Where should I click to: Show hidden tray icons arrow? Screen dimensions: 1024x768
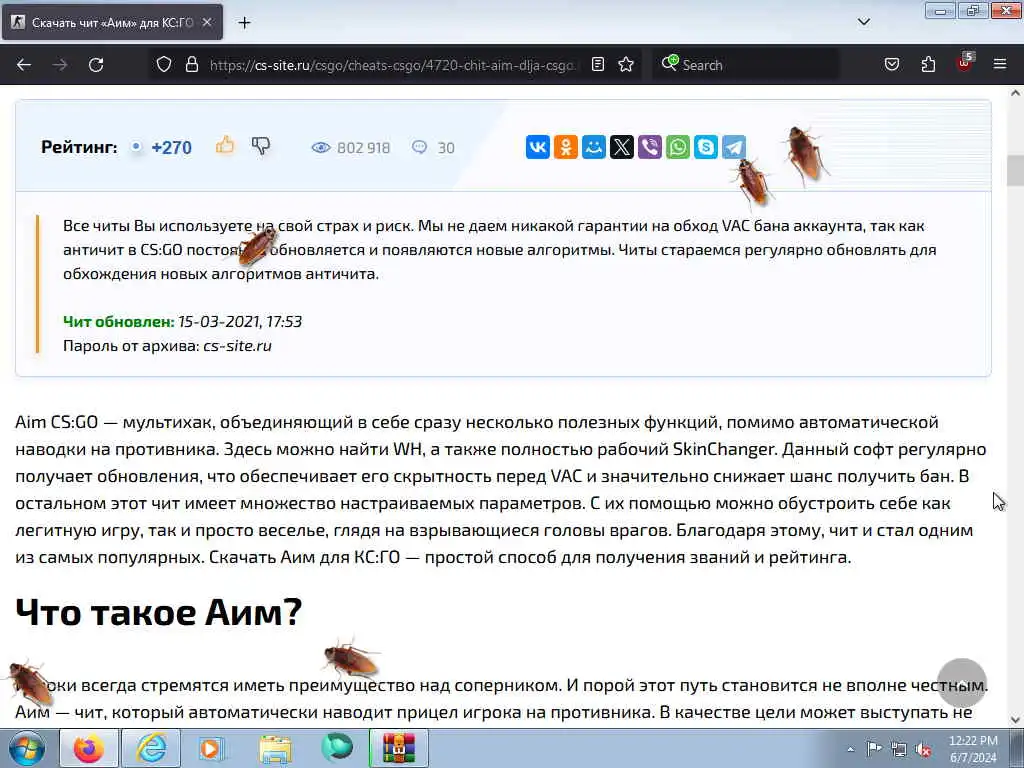850,749
